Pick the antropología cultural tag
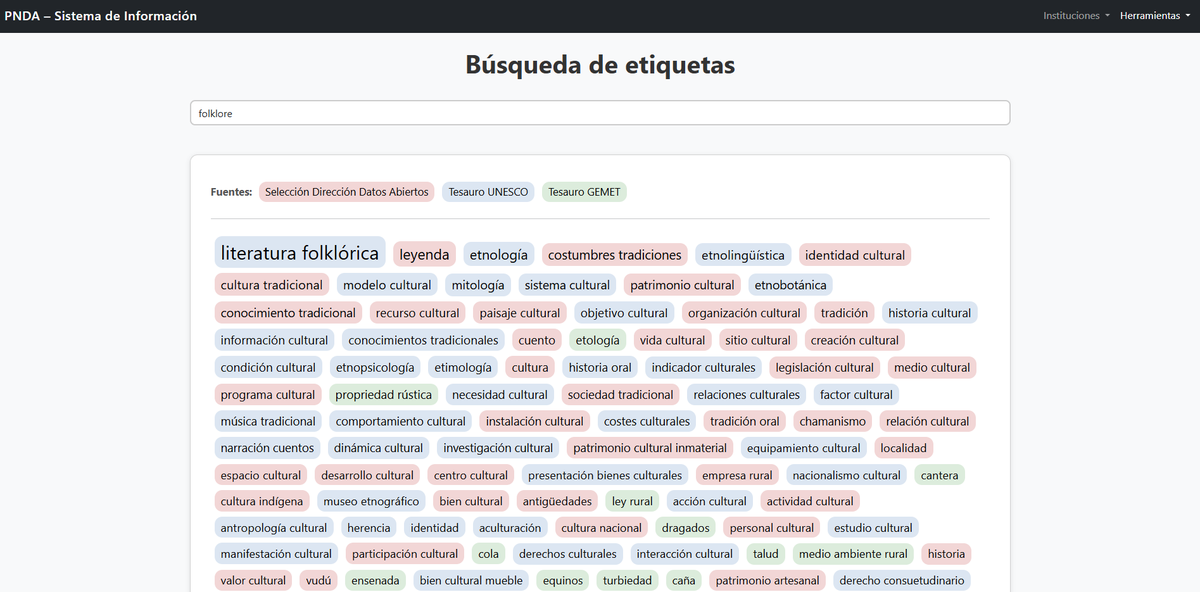The height and width of the screenshot is (592, 1200). pyautogui.click(x=274, y=528)
